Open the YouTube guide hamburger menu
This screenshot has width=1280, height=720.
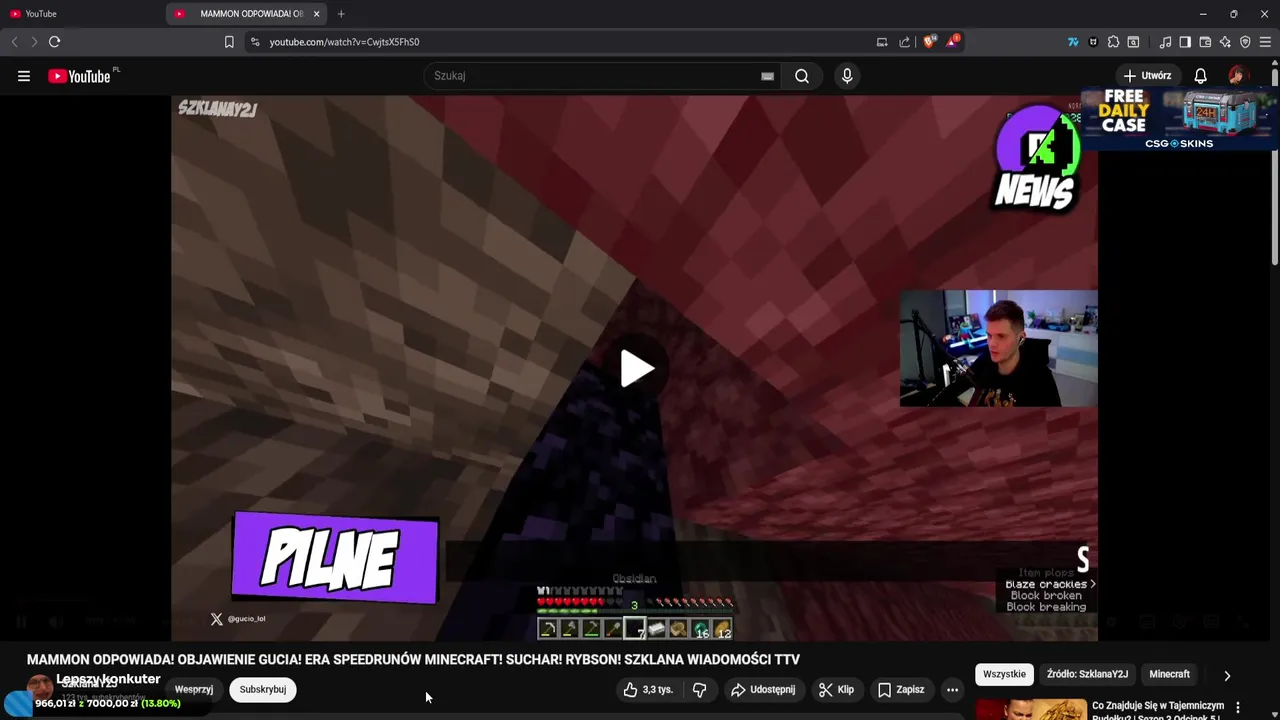[x=23, y=76]
